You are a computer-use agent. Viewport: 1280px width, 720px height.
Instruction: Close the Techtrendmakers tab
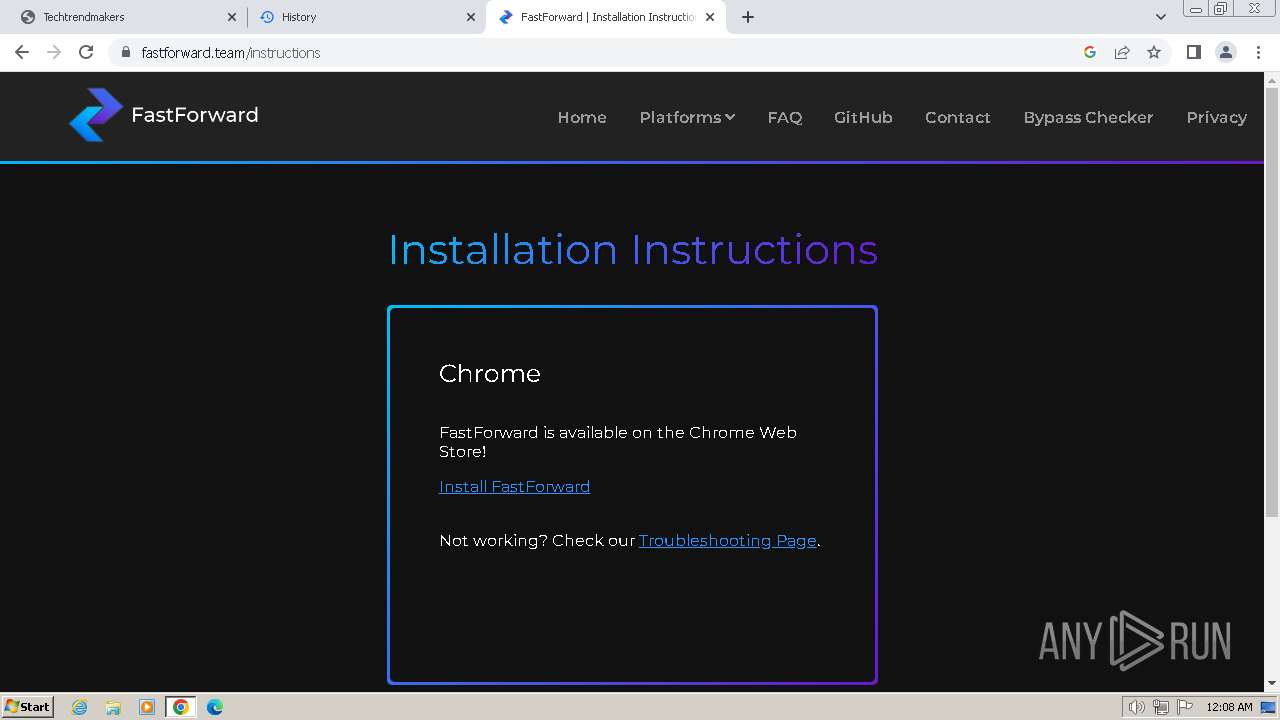pyautogui.click(x=232, y=17)
